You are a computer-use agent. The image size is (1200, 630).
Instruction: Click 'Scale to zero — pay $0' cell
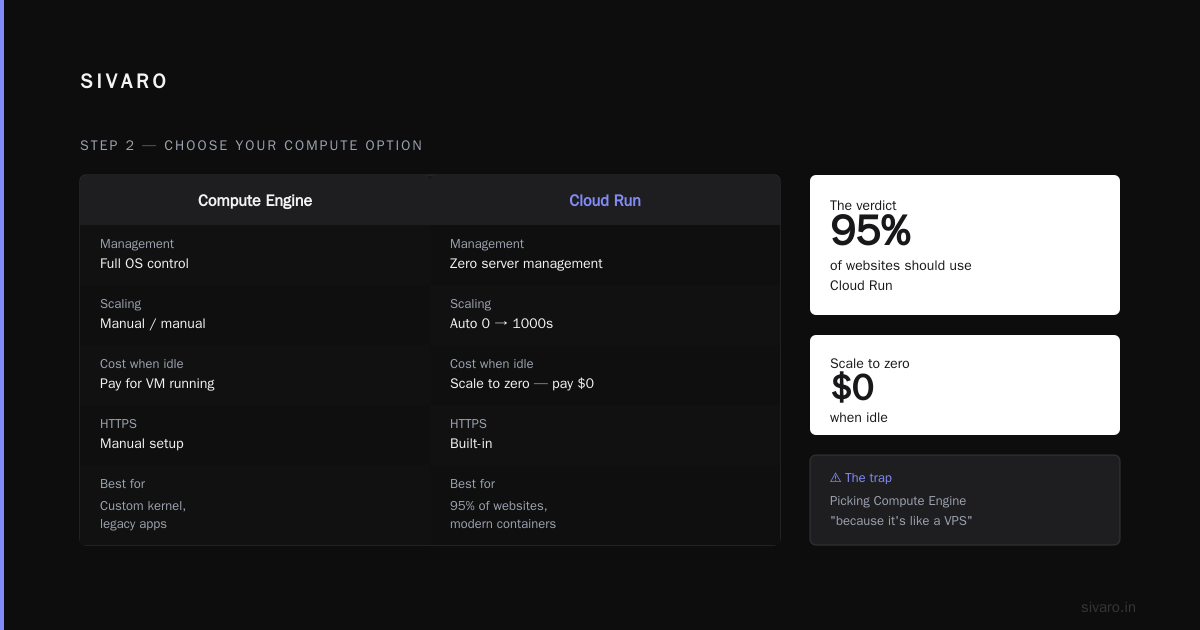[522, 384]
